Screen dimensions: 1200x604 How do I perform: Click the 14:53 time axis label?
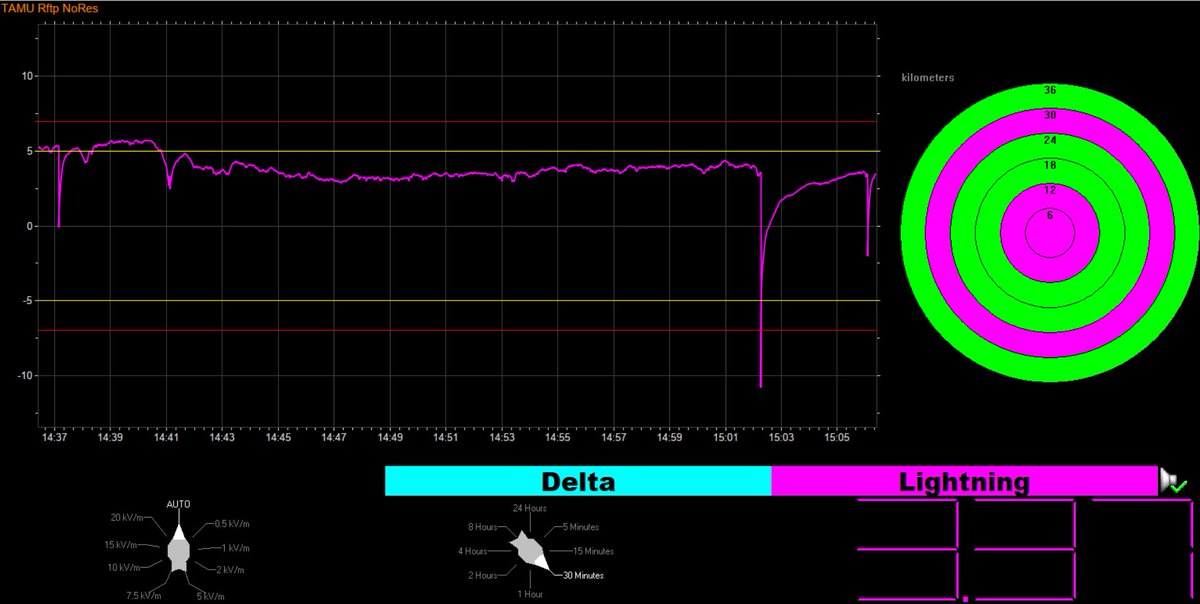504,437
